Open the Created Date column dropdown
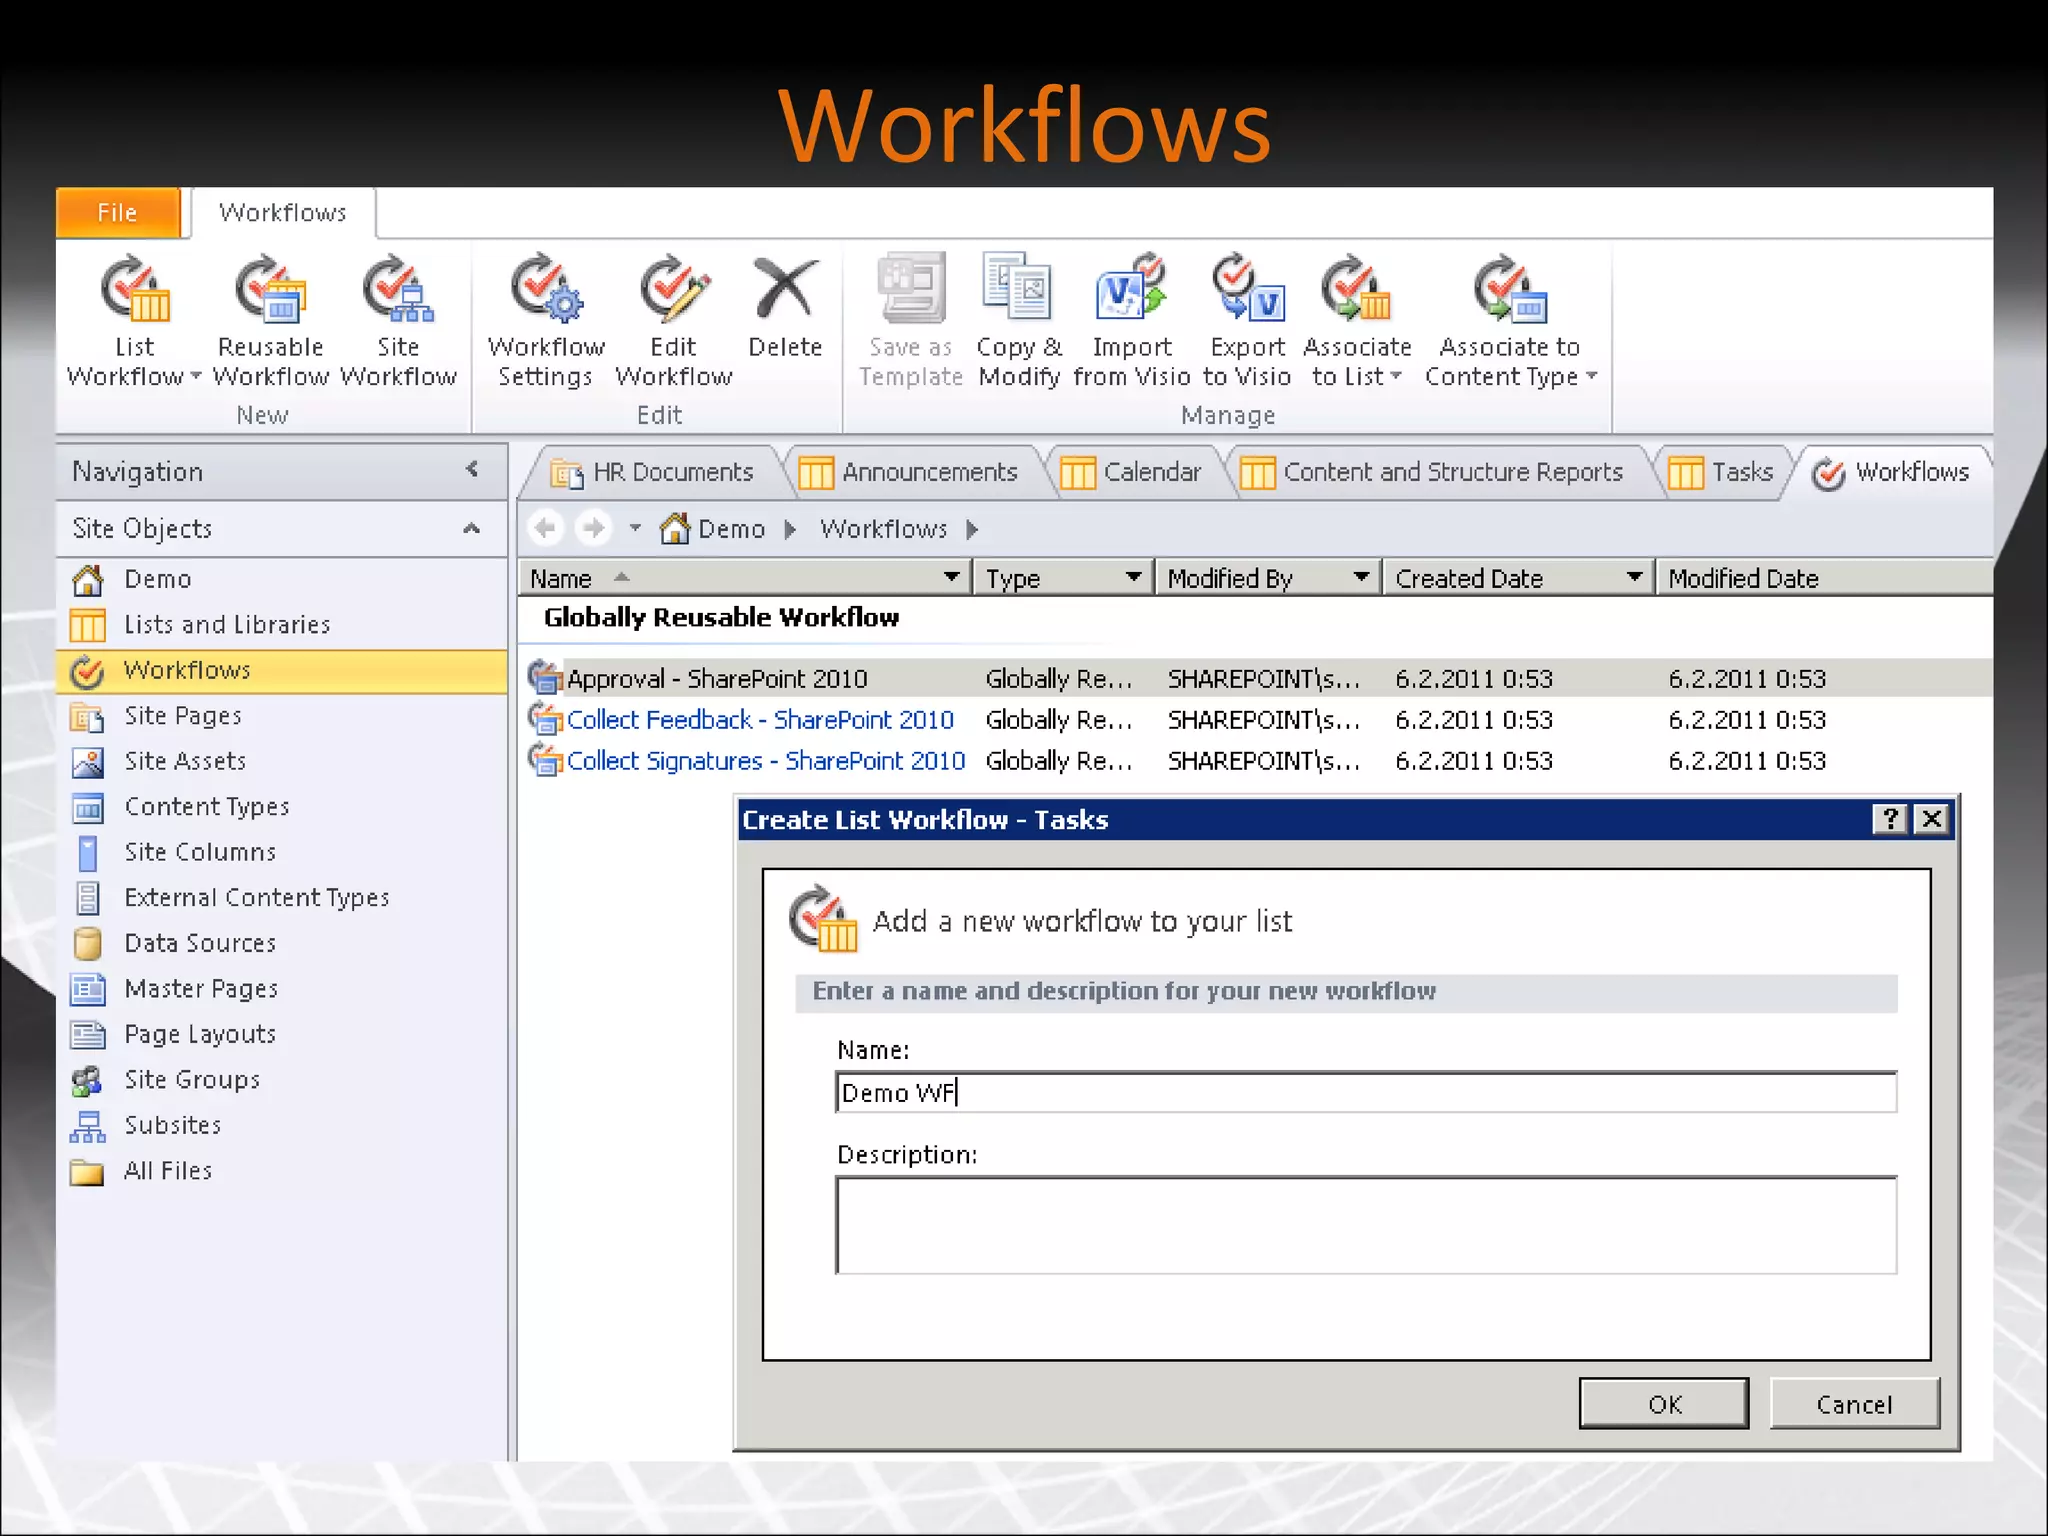The width and height of the screenshot is (2048, 1536). tap(1634, 577)
